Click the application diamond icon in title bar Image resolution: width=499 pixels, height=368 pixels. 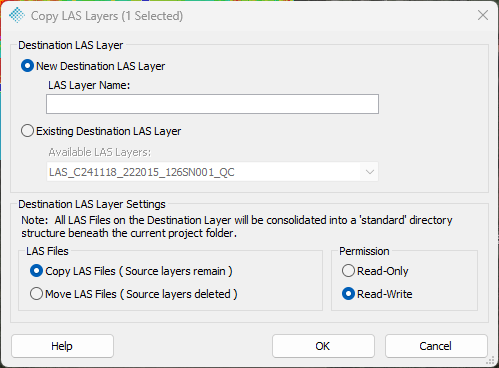17,15
